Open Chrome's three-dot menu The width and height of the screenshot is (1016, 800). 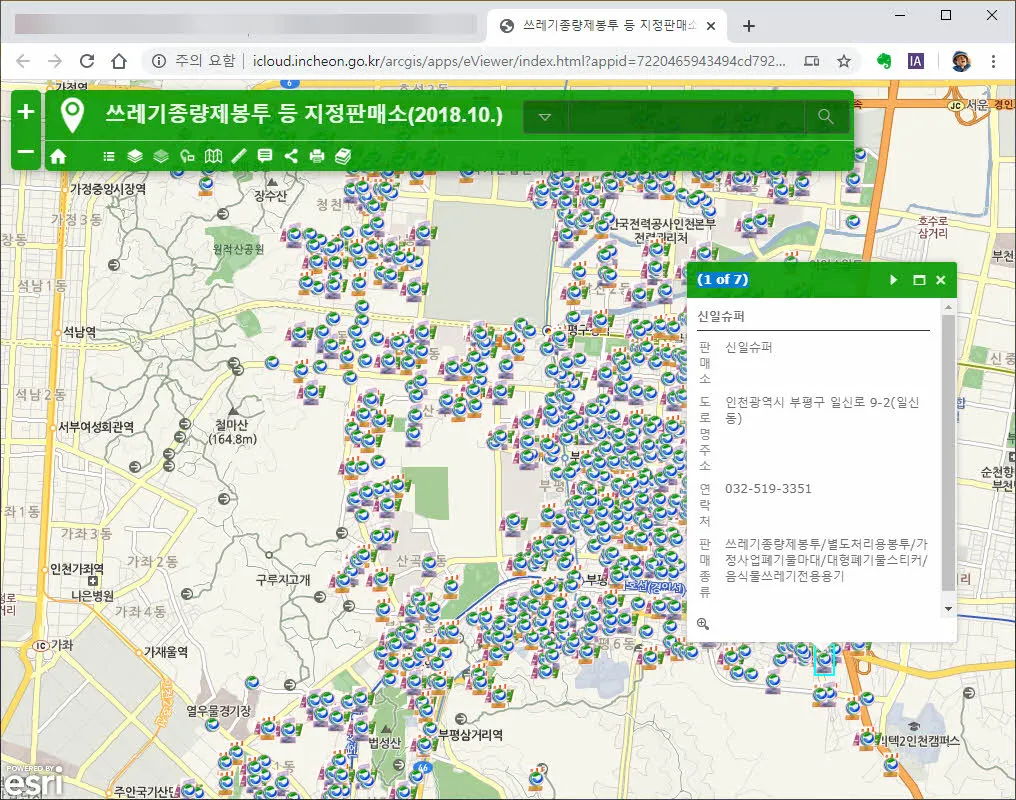[994, 60]
